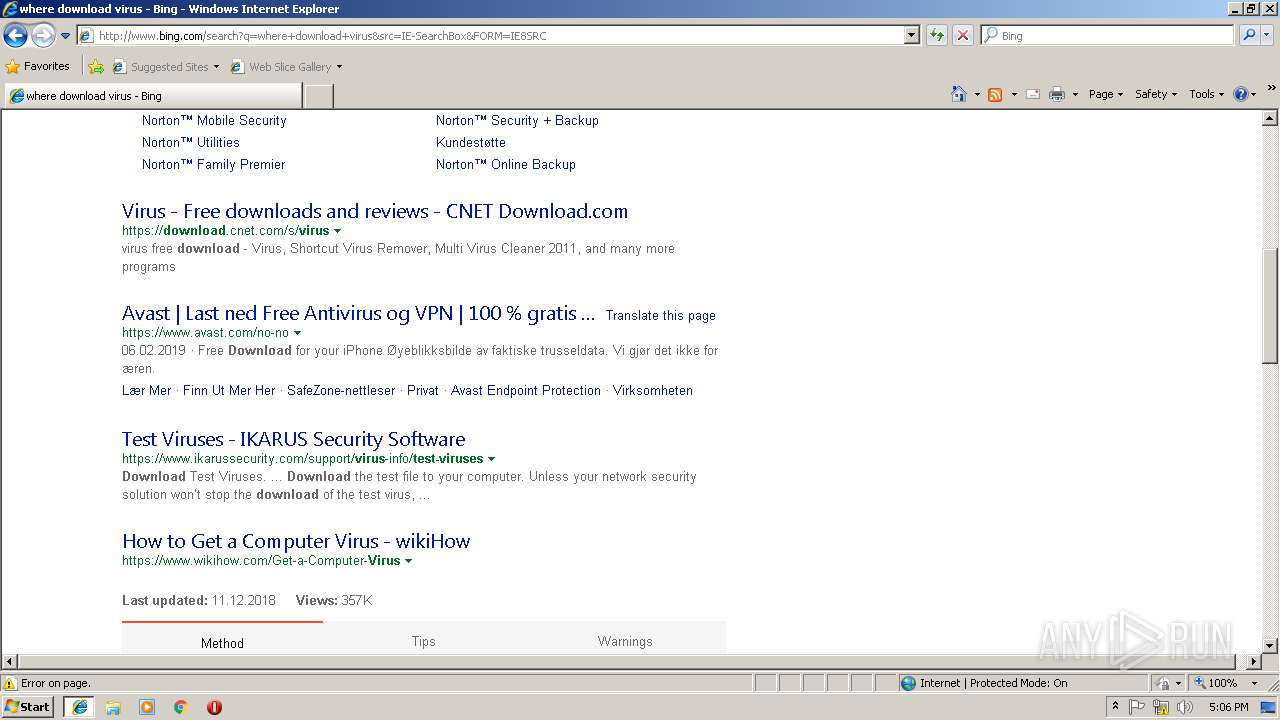Expand the address bar history dropdown
Viewport: 1280px width, 720px height.
[x=911, y=35]
